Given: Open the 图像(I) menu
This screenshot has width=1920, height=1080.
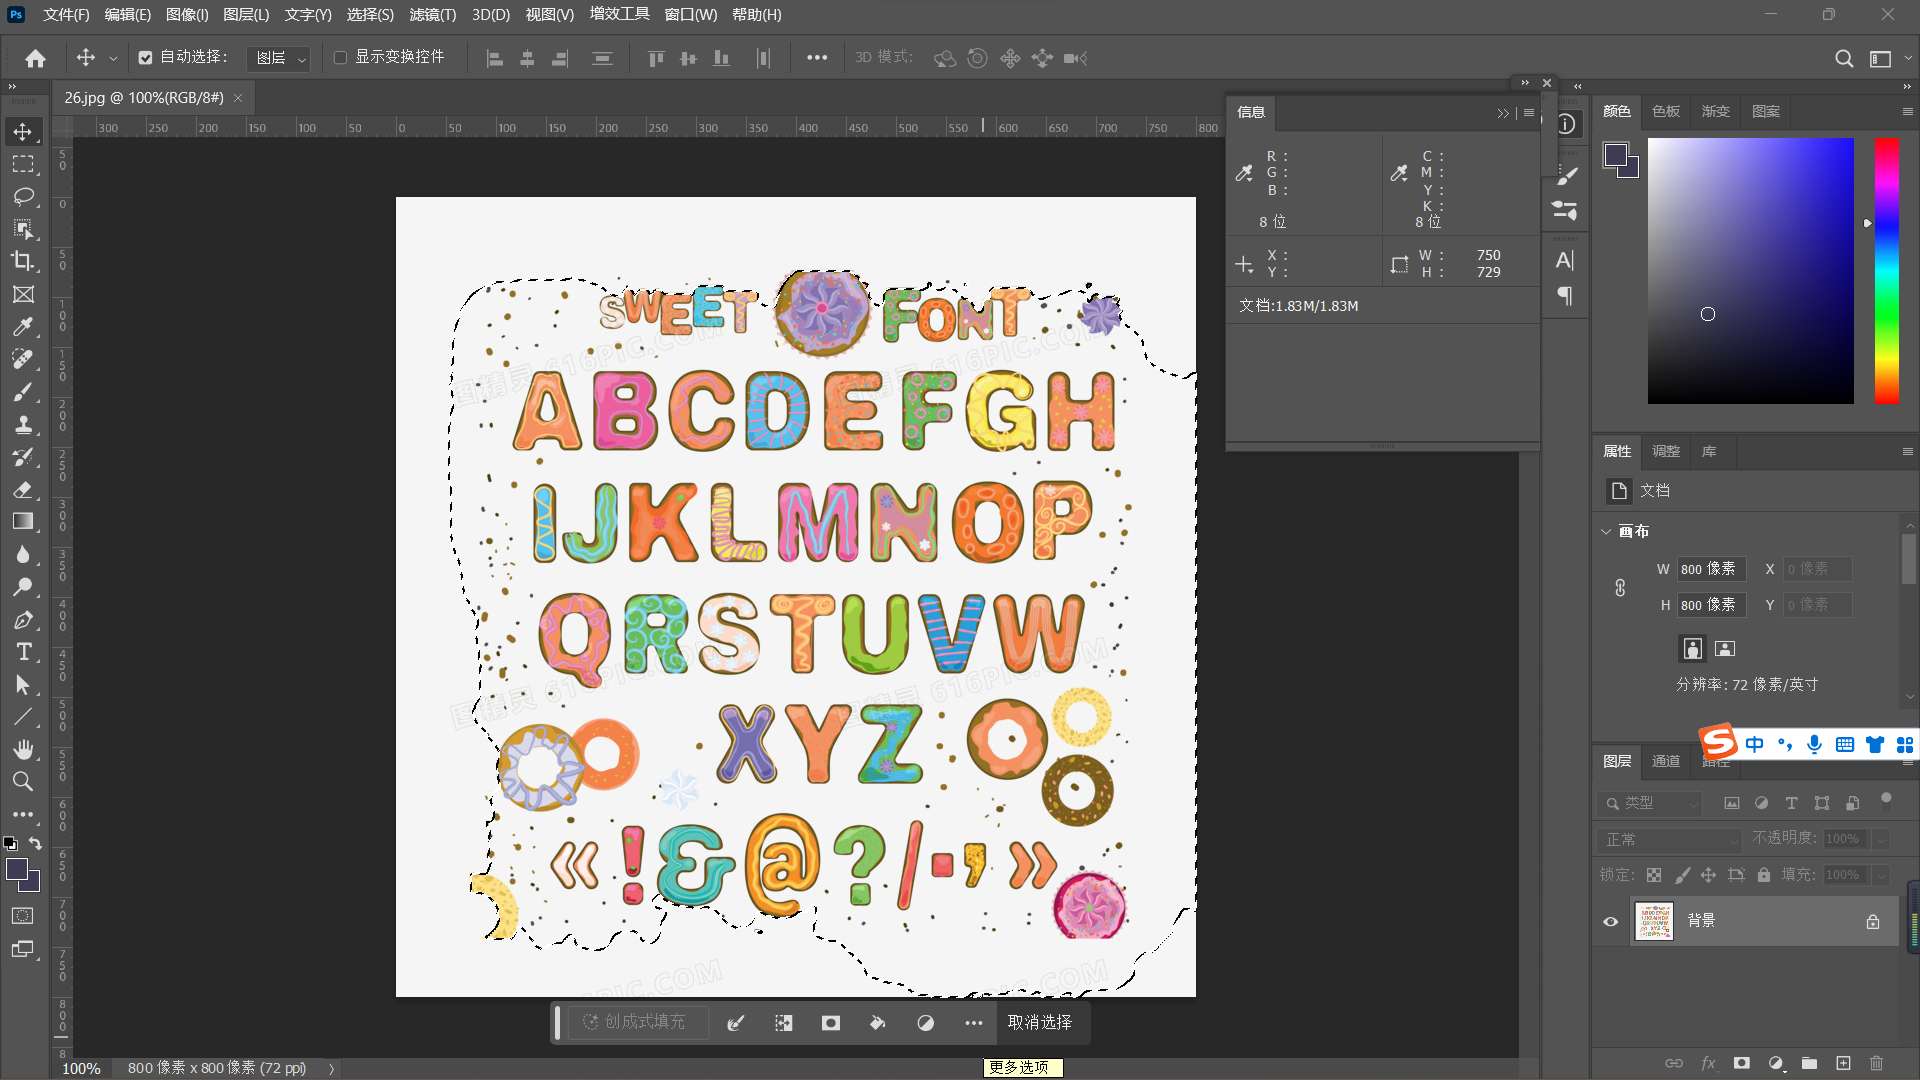Looking at the screenshot, I should 187,15.
